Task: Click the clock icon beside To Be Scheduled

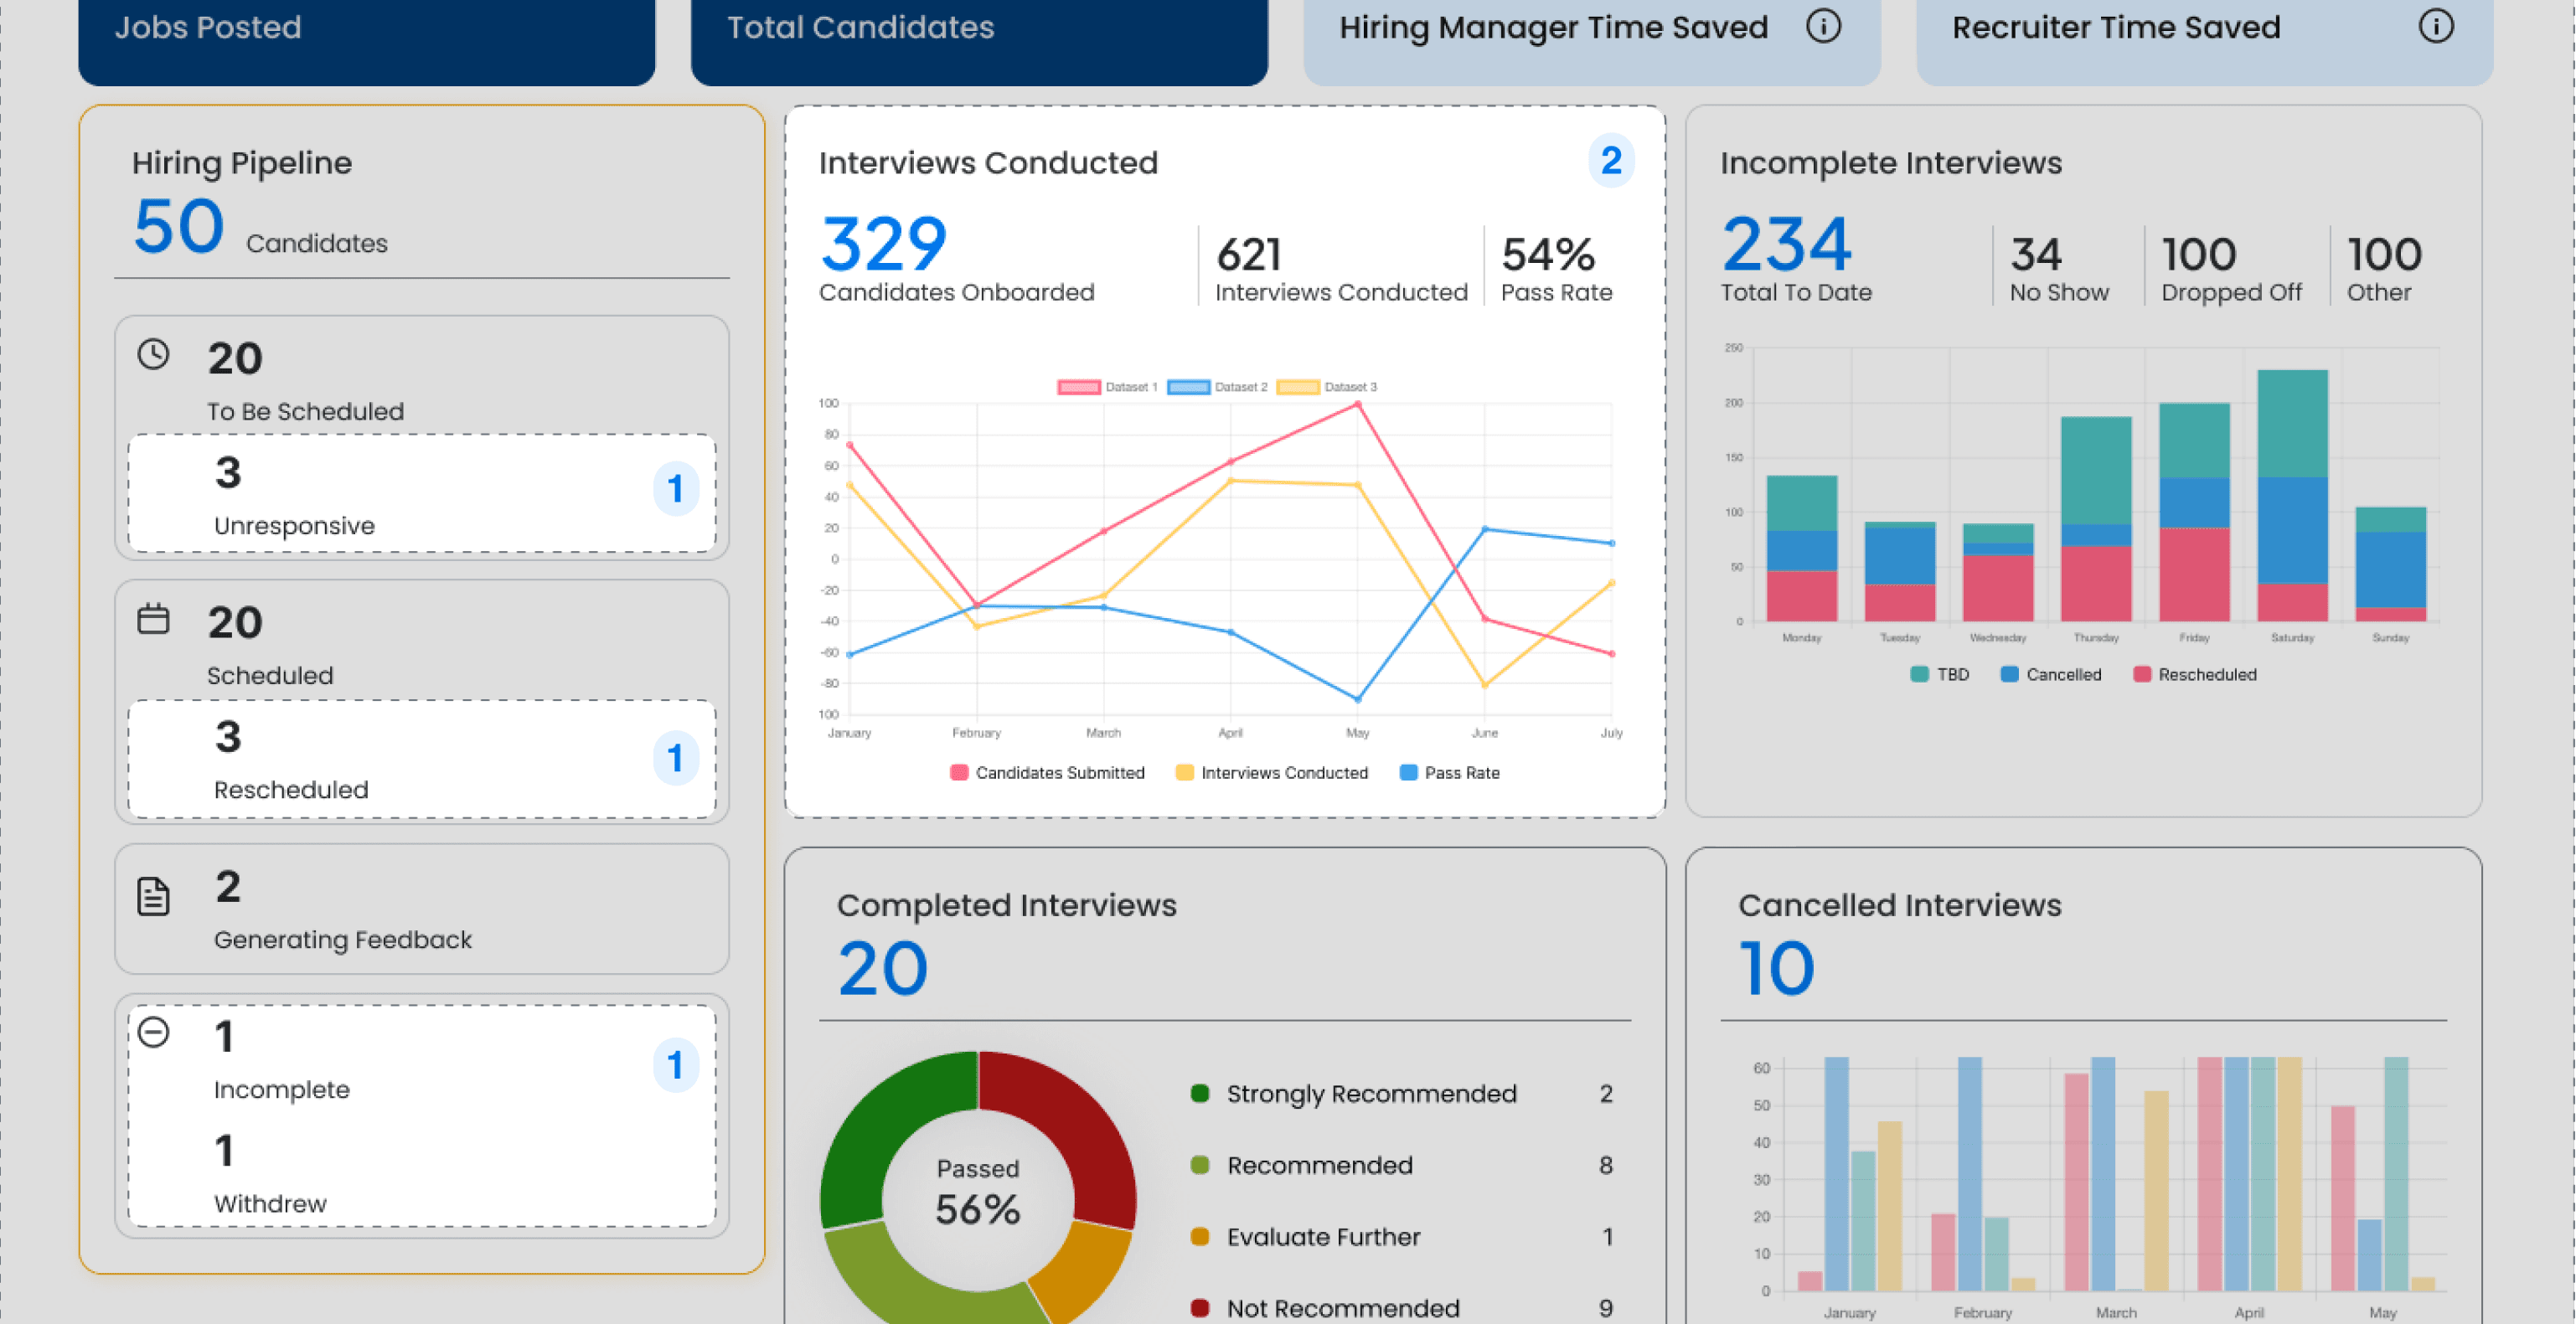Action: 153,354
